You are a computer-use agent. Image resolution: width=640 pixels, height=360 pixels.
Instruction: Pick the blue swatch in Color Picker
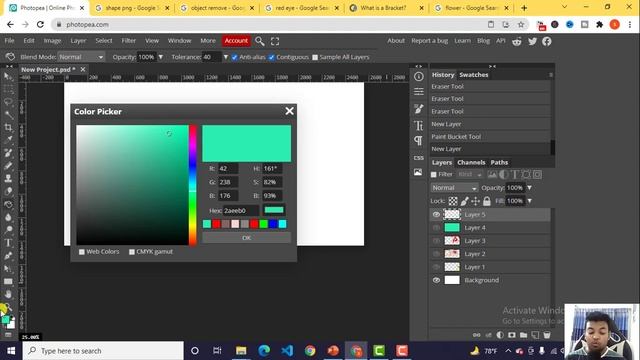tap(273, 224)
